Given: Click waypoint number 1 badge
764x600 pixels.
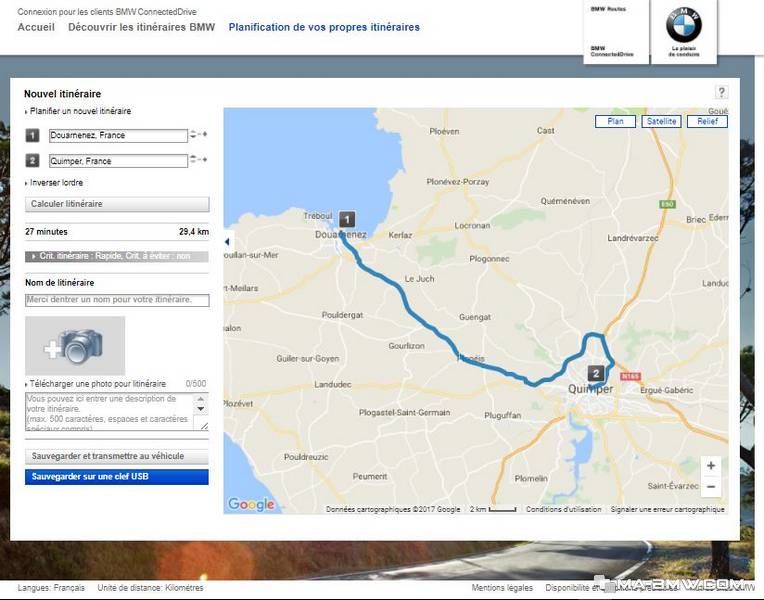Looking at the screenshot, I should point(32,135).
